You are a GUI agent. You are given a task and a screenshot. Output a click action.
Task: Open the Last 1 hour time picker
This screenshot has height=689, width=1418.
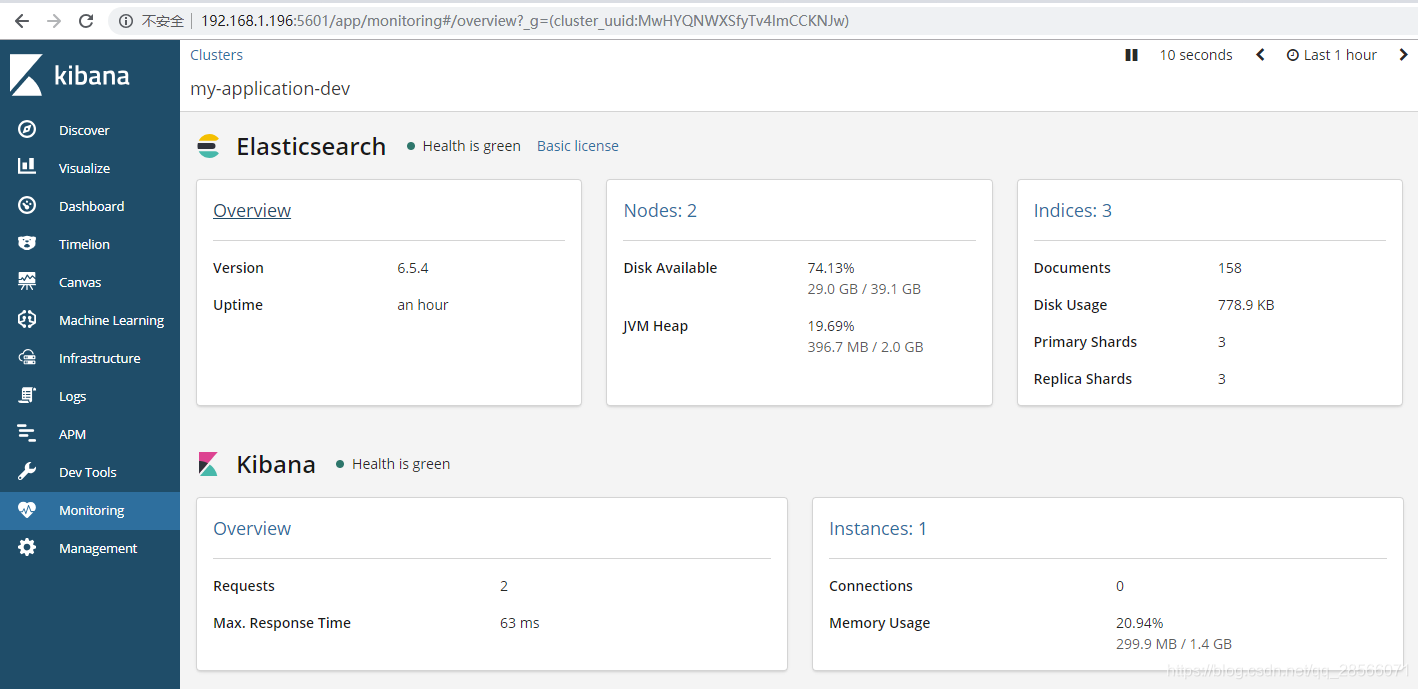[x=1331, y=55]
